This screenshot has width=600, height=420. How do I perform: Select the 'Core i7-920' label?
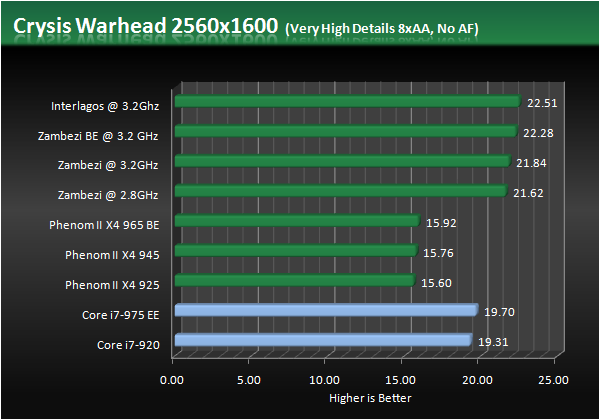[x=128, y=345]
